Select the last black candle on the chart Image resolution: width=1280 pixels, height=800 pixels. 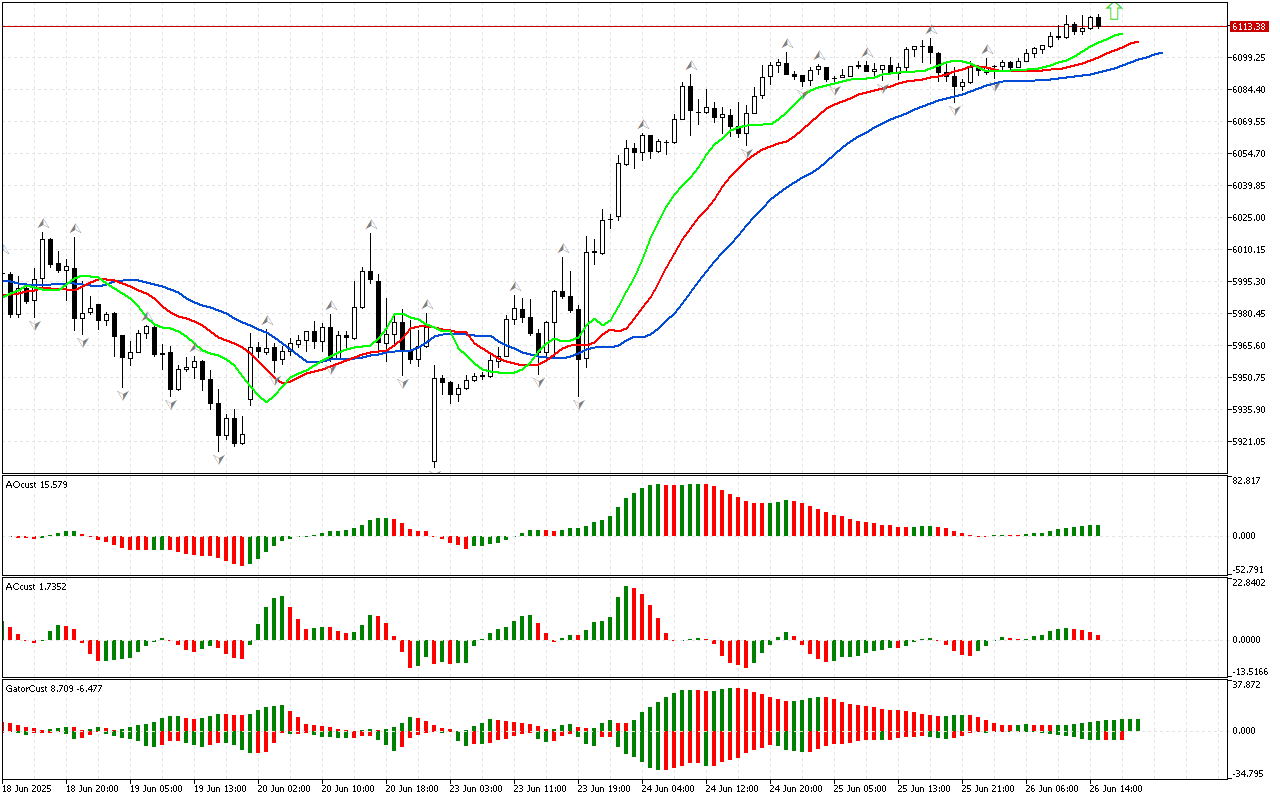(1099, 21)
